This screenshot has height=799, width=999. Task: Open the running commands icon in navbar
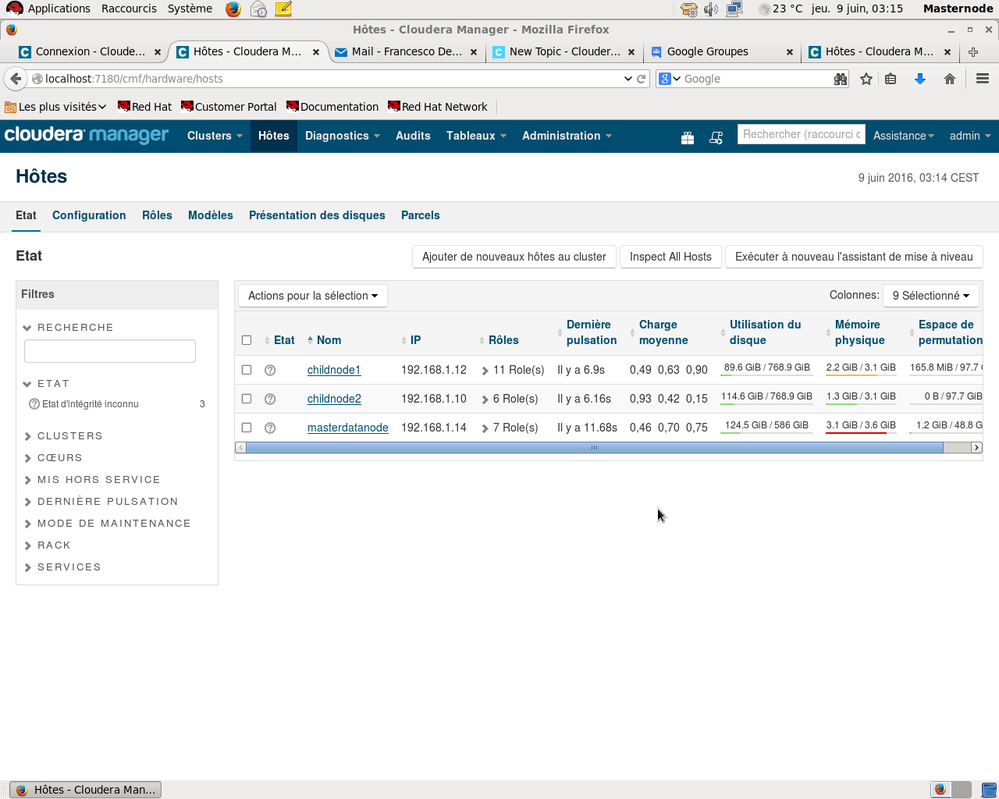click(x=716, y=138)
